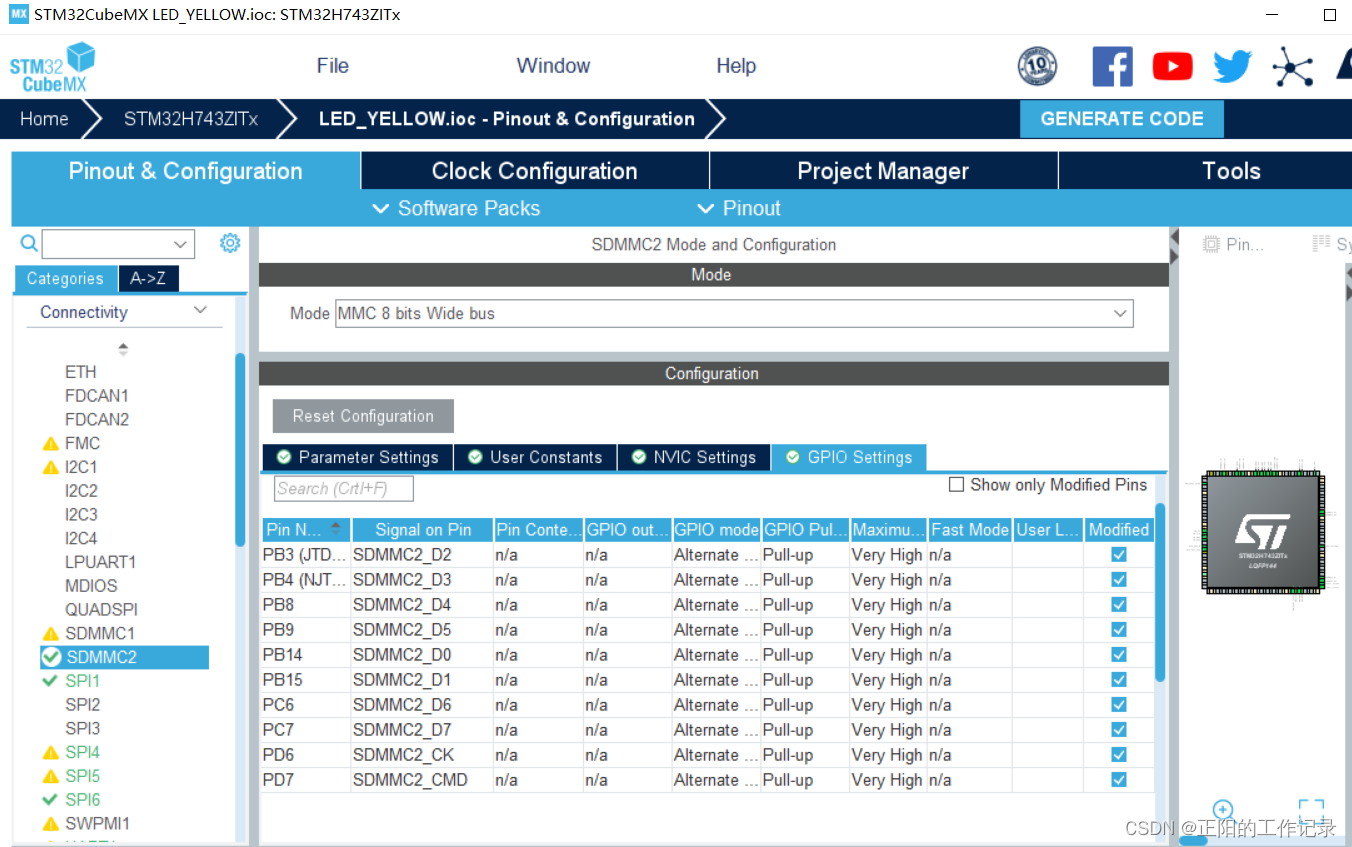Click the SPI4 warning triangle icon
This screenshot has width=1352, height=847.
[x=51, y=753]
